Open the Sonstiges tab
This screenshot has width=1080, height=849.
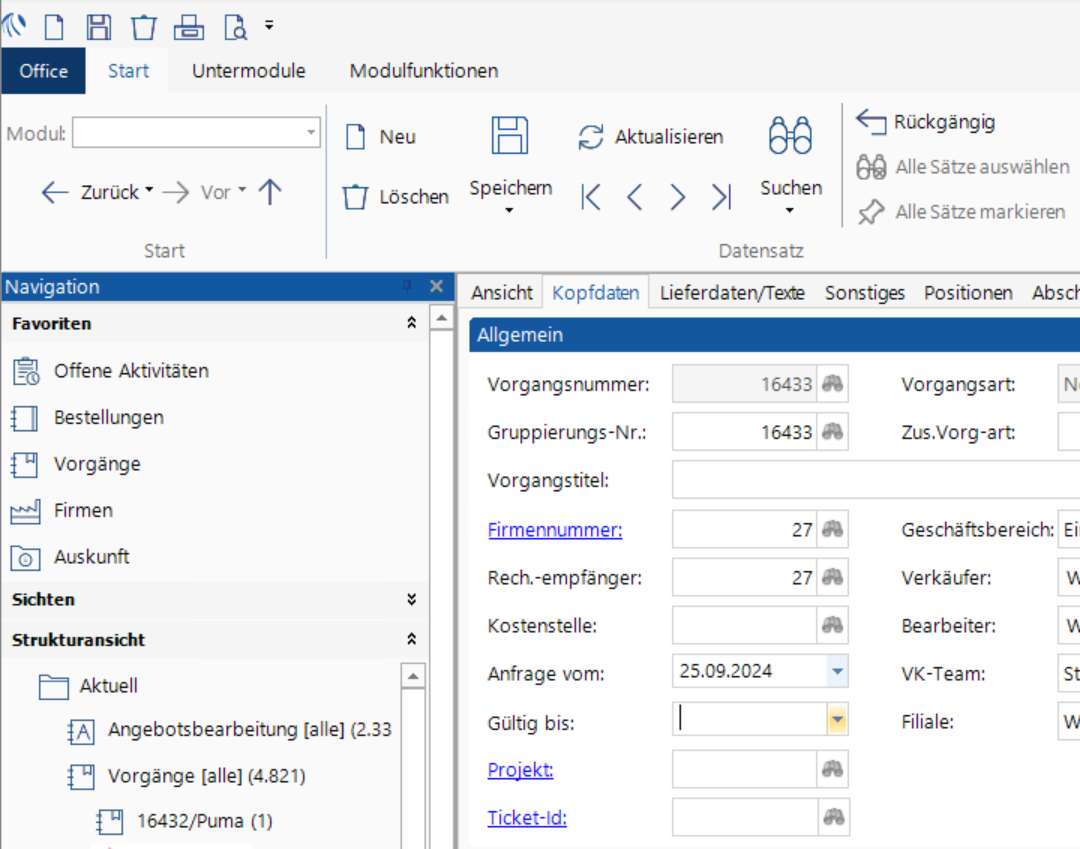tap(864, 293)
